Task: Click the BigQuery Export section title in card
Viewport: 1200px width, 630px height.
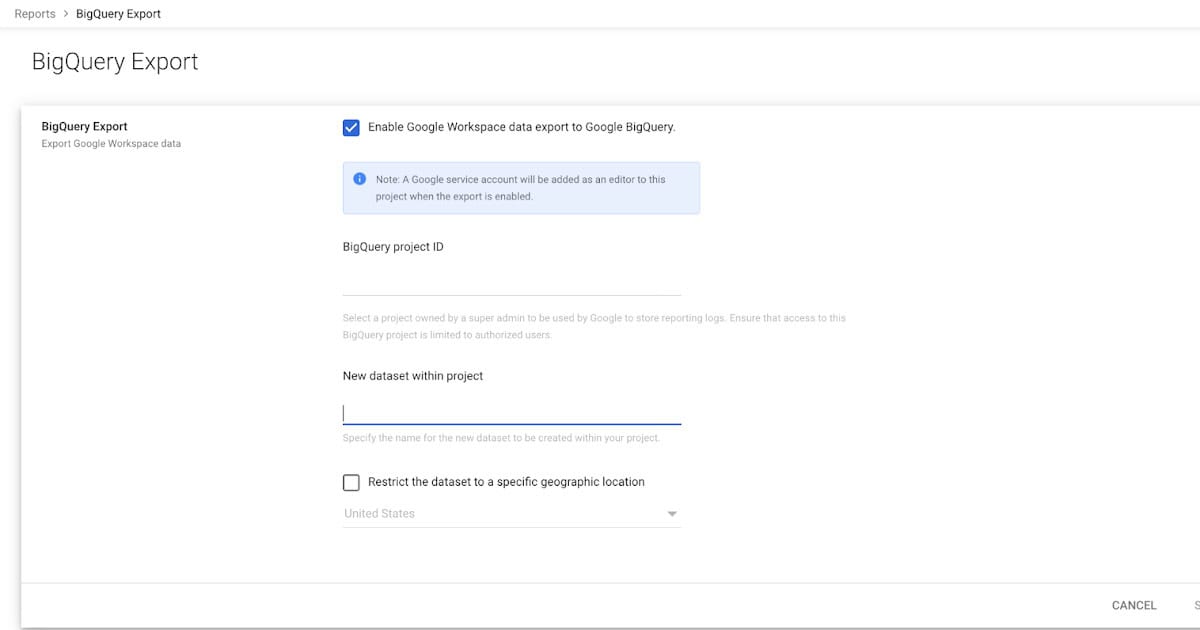Action: 84,127
